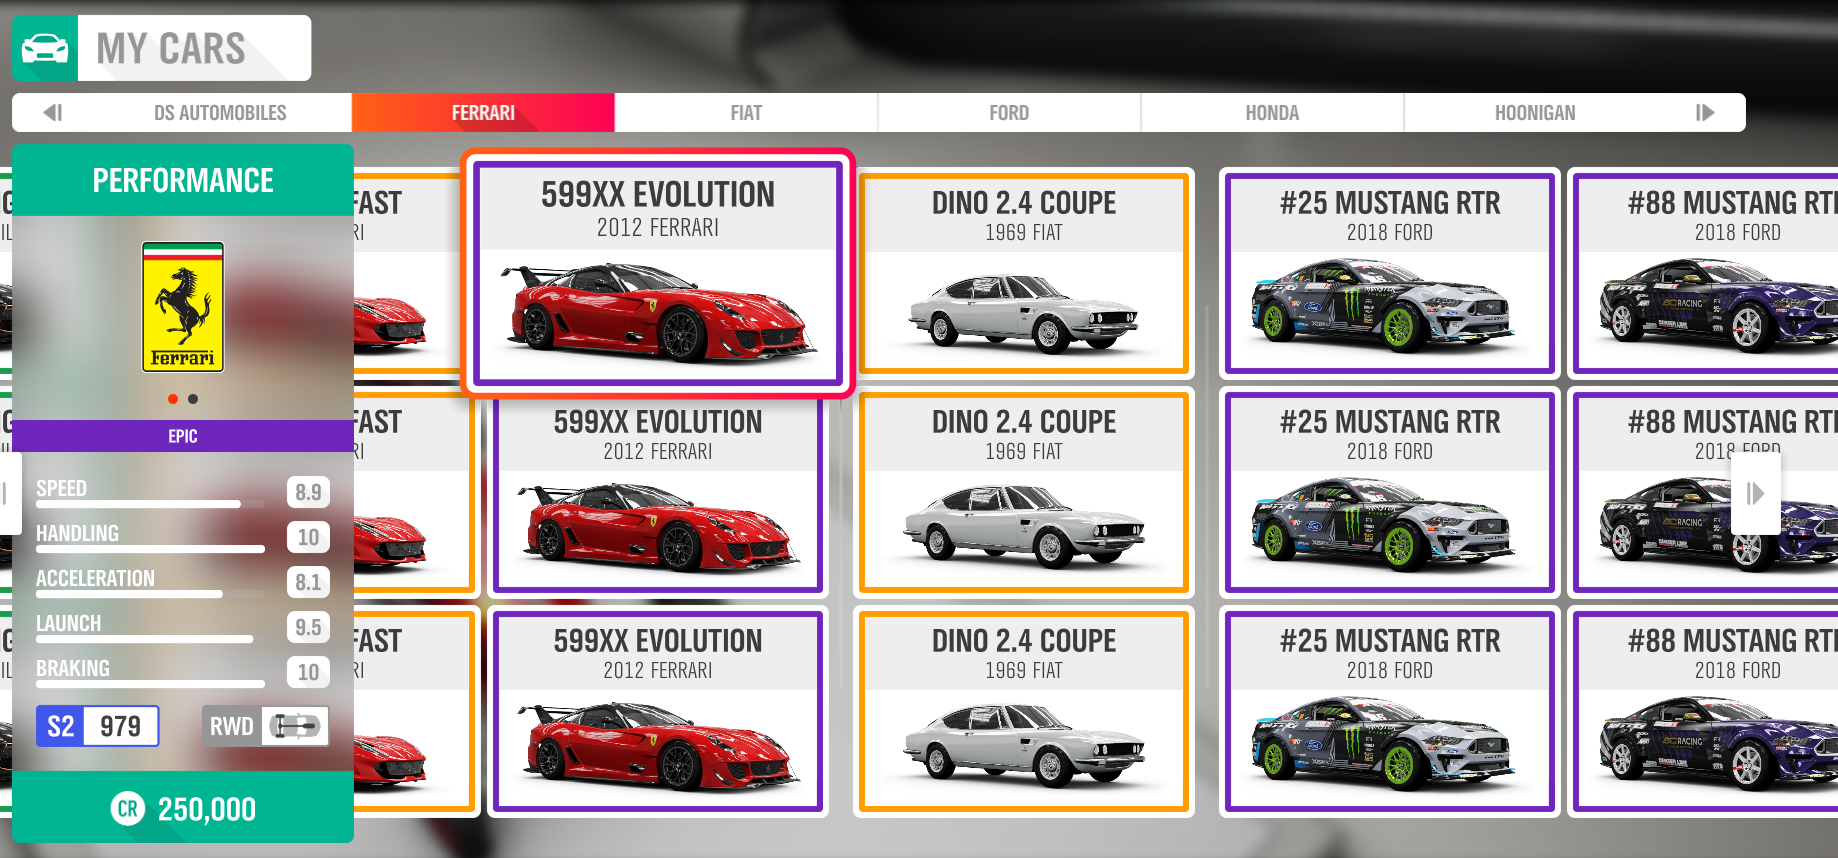Click the Speed stat bar
The height and width of the screenshot is (858, 1838).
pyautogui.click(x=150, y=504)
